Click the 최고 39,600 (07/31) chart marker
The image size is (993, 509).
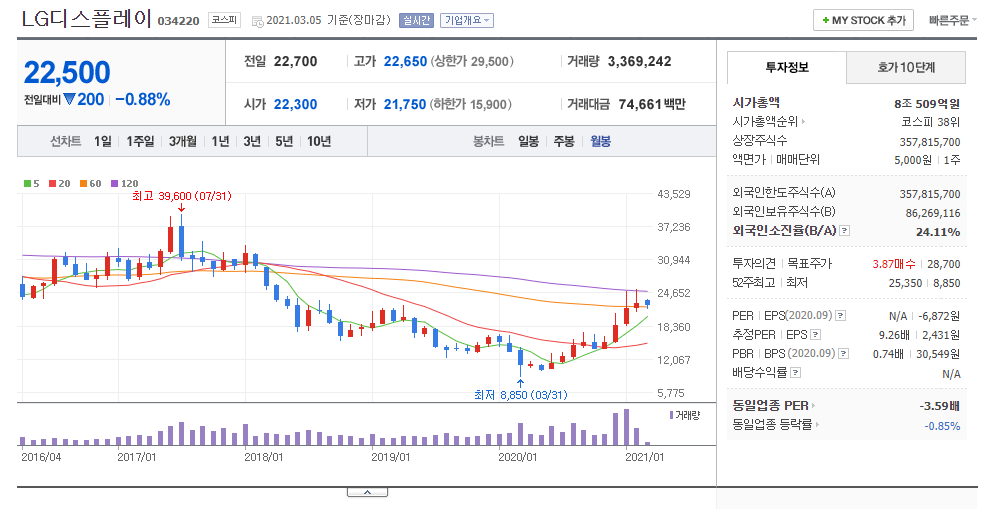click(x=182, y=196)
